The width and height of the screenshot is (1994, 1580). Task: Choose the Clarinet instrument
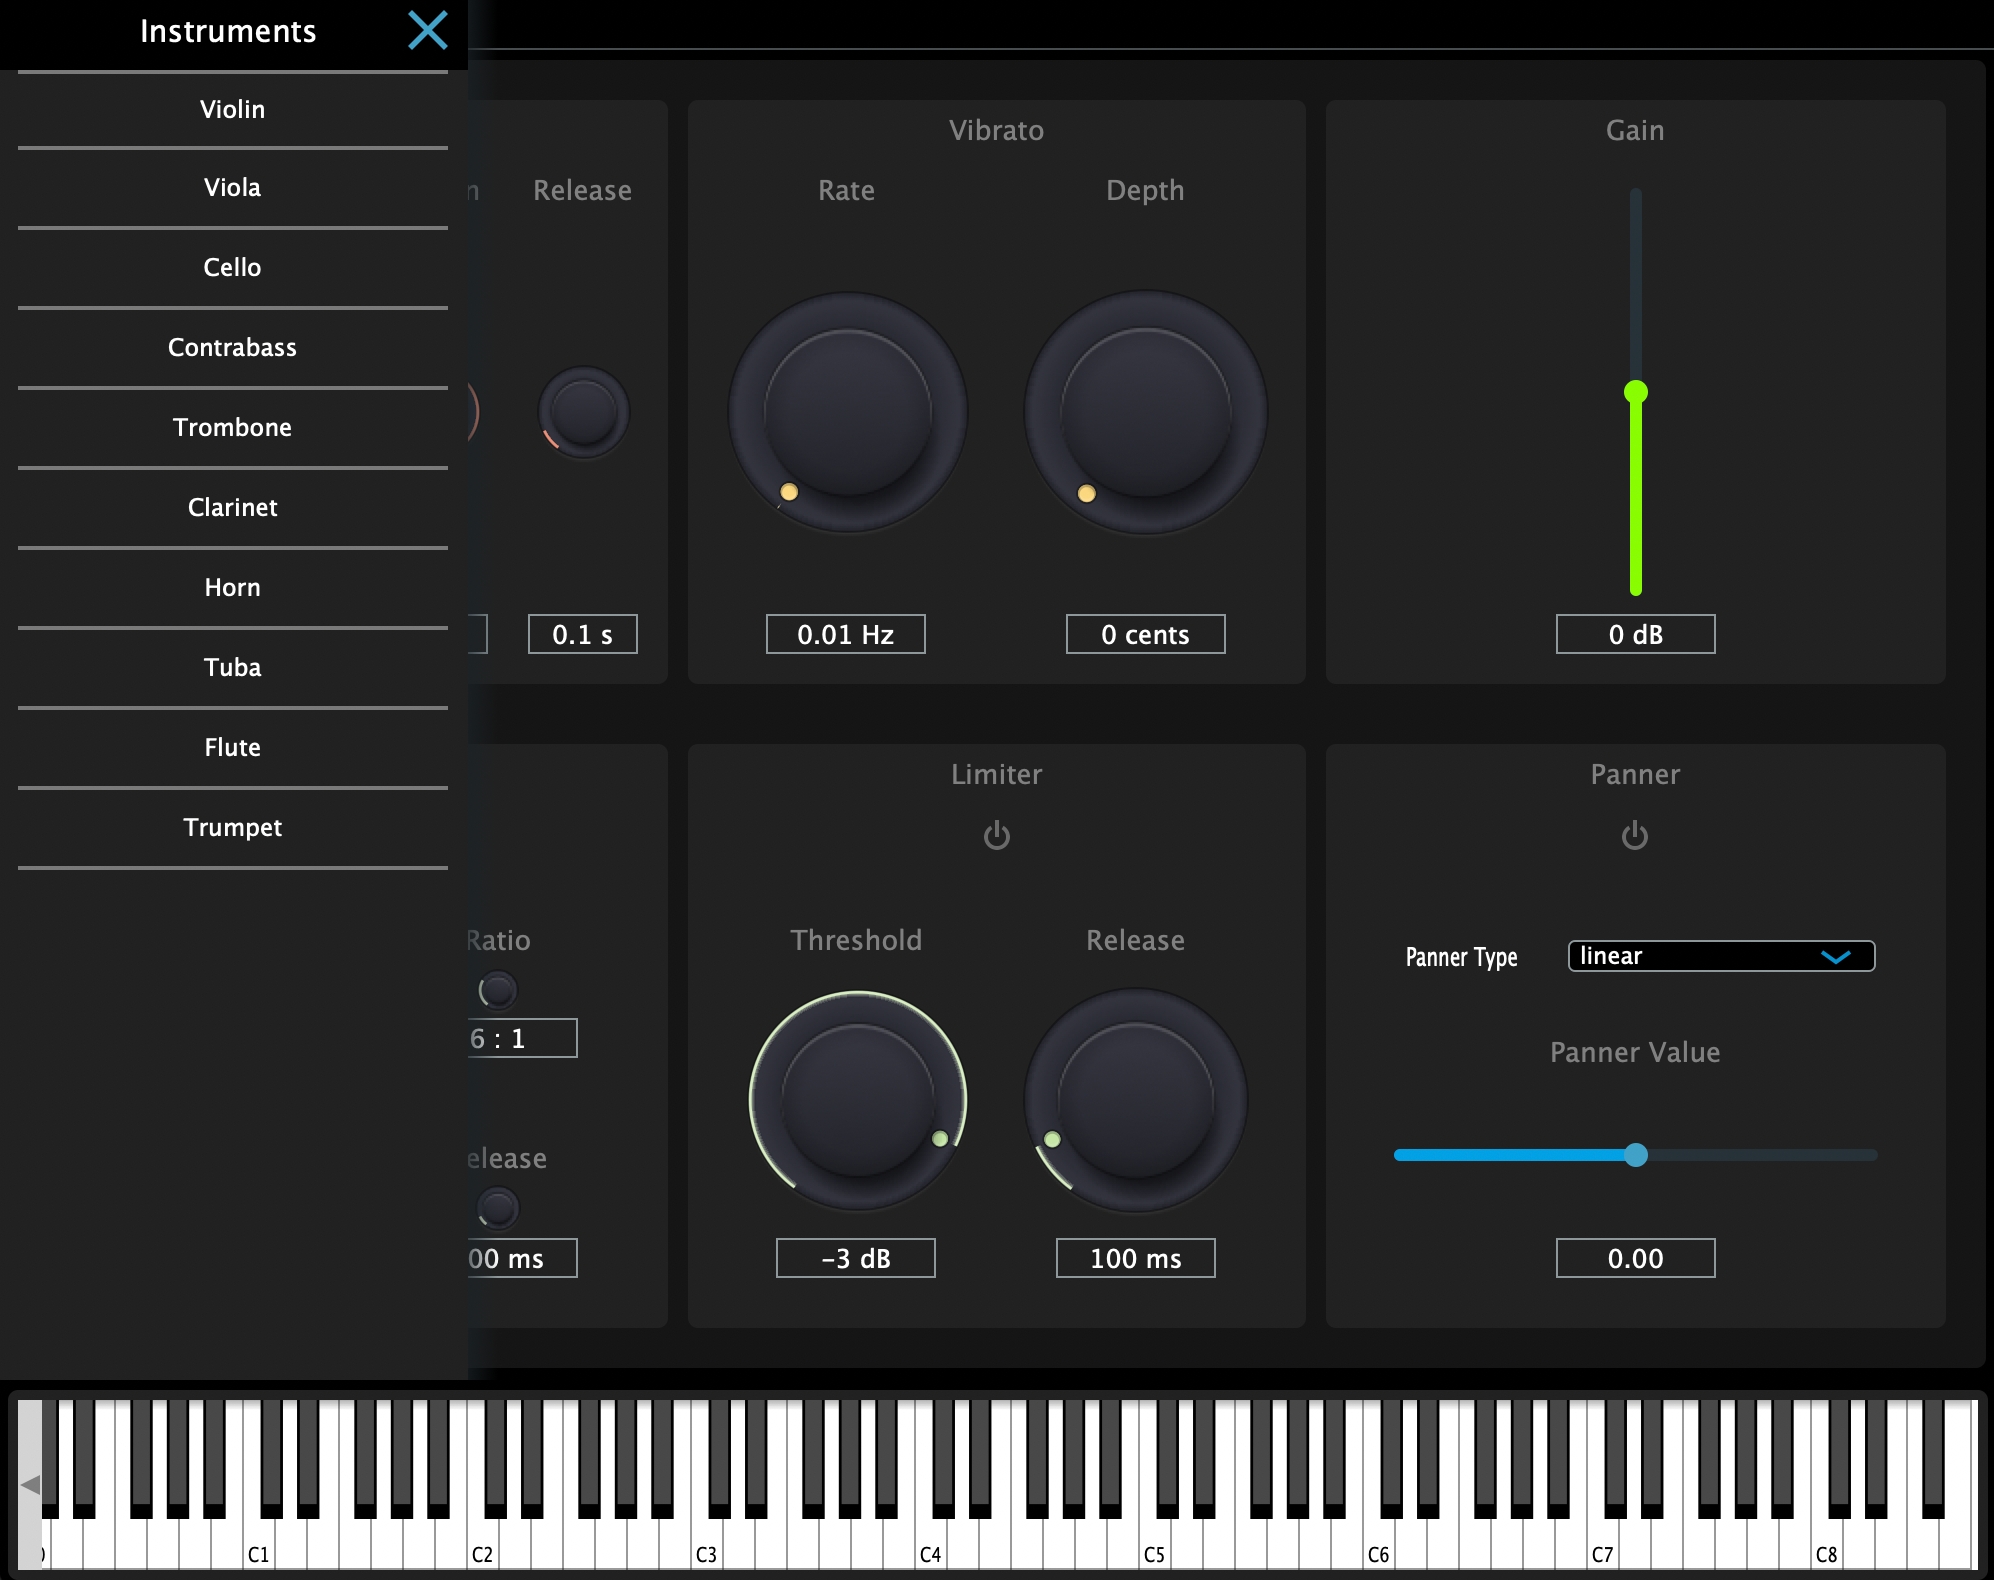coord(232,508)
